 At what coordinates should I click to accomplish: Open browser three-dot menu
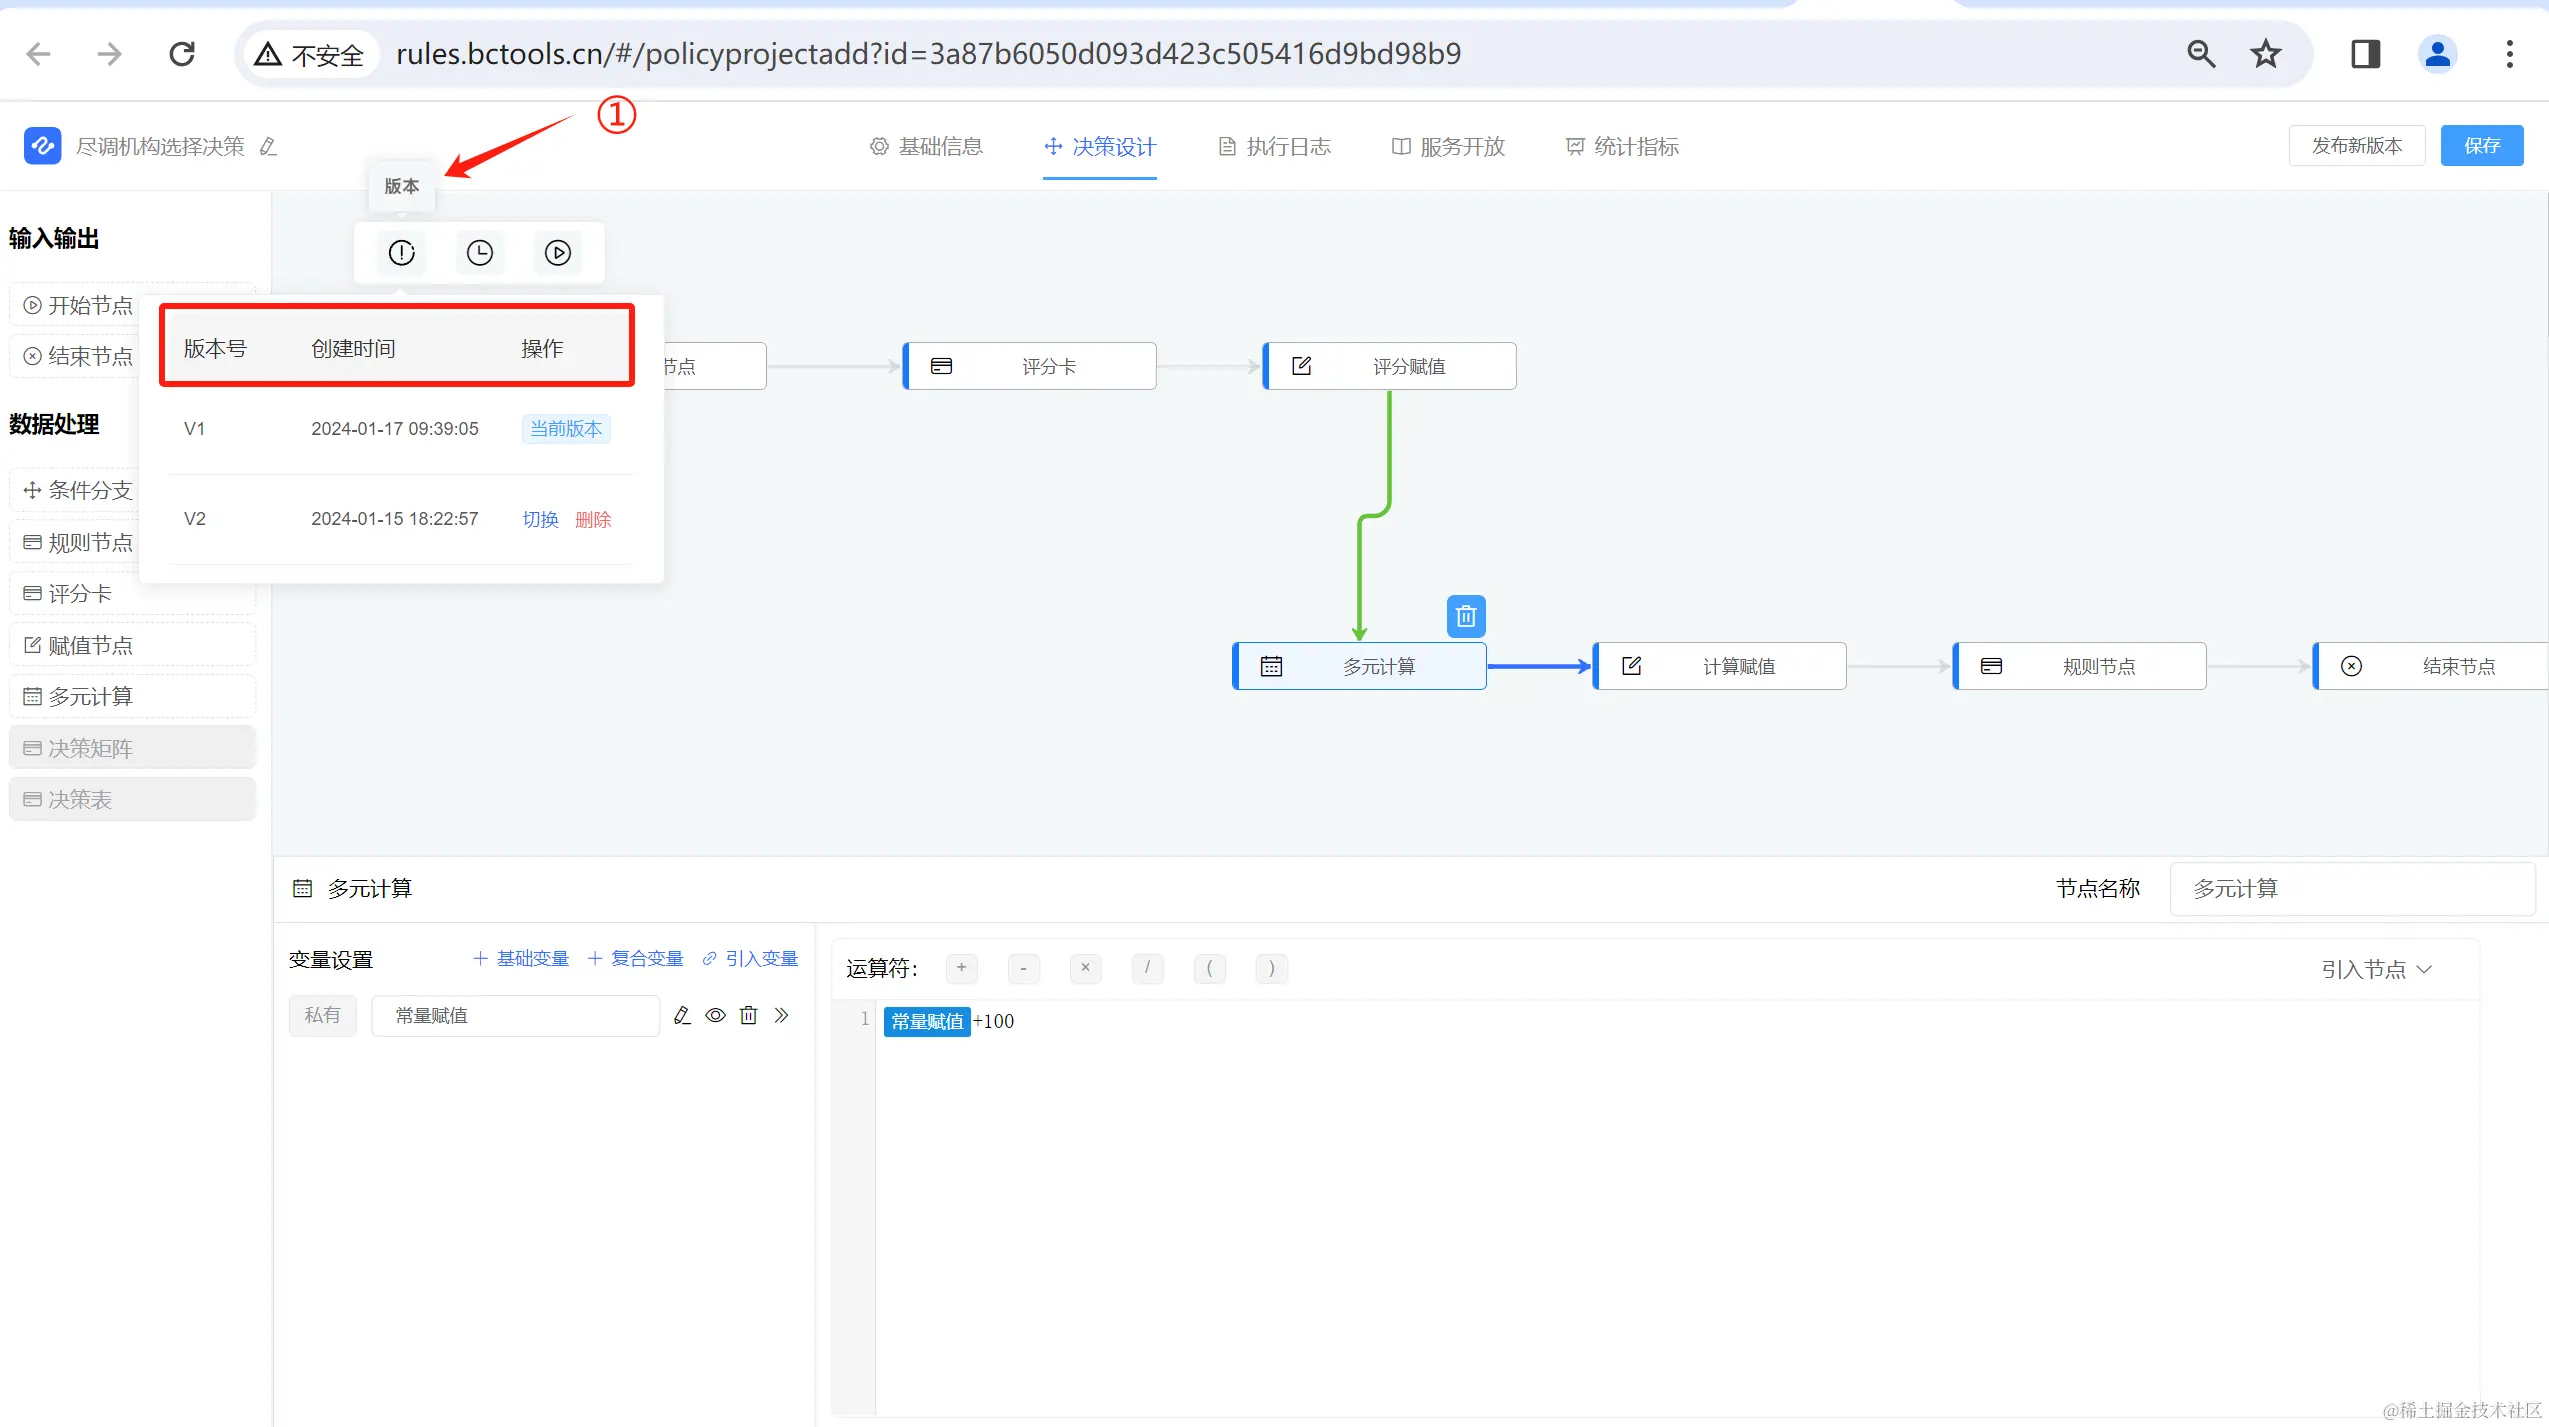click(x=2509, y=54)
